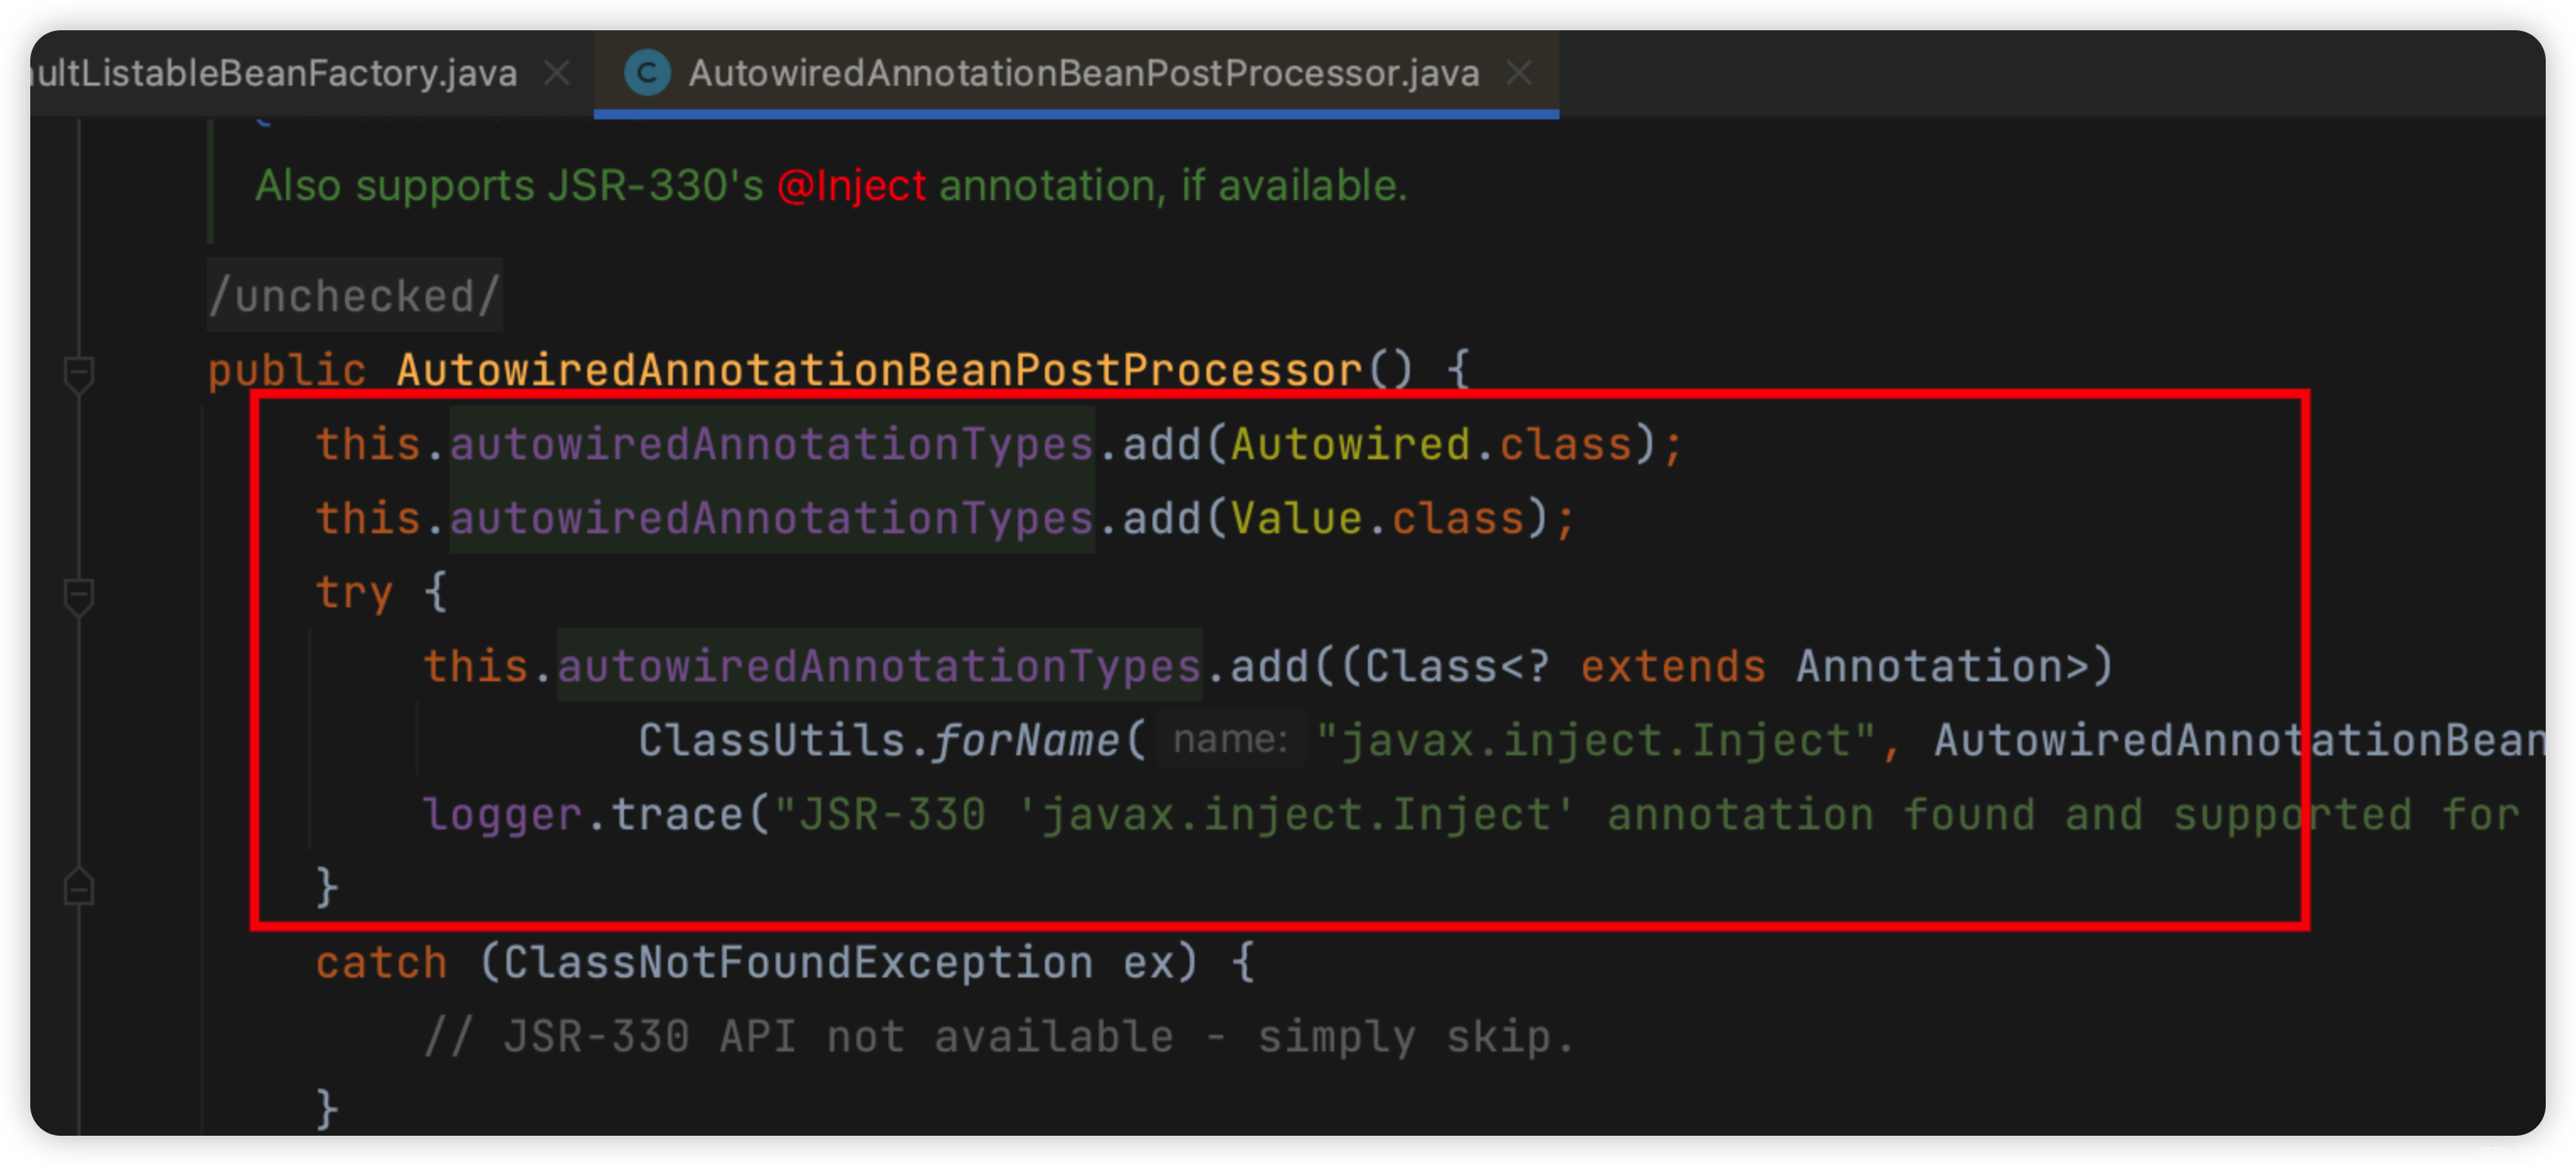Click the logger field reference
2576x1166 pixels.
pyautogui.click(x=502, y=814)
